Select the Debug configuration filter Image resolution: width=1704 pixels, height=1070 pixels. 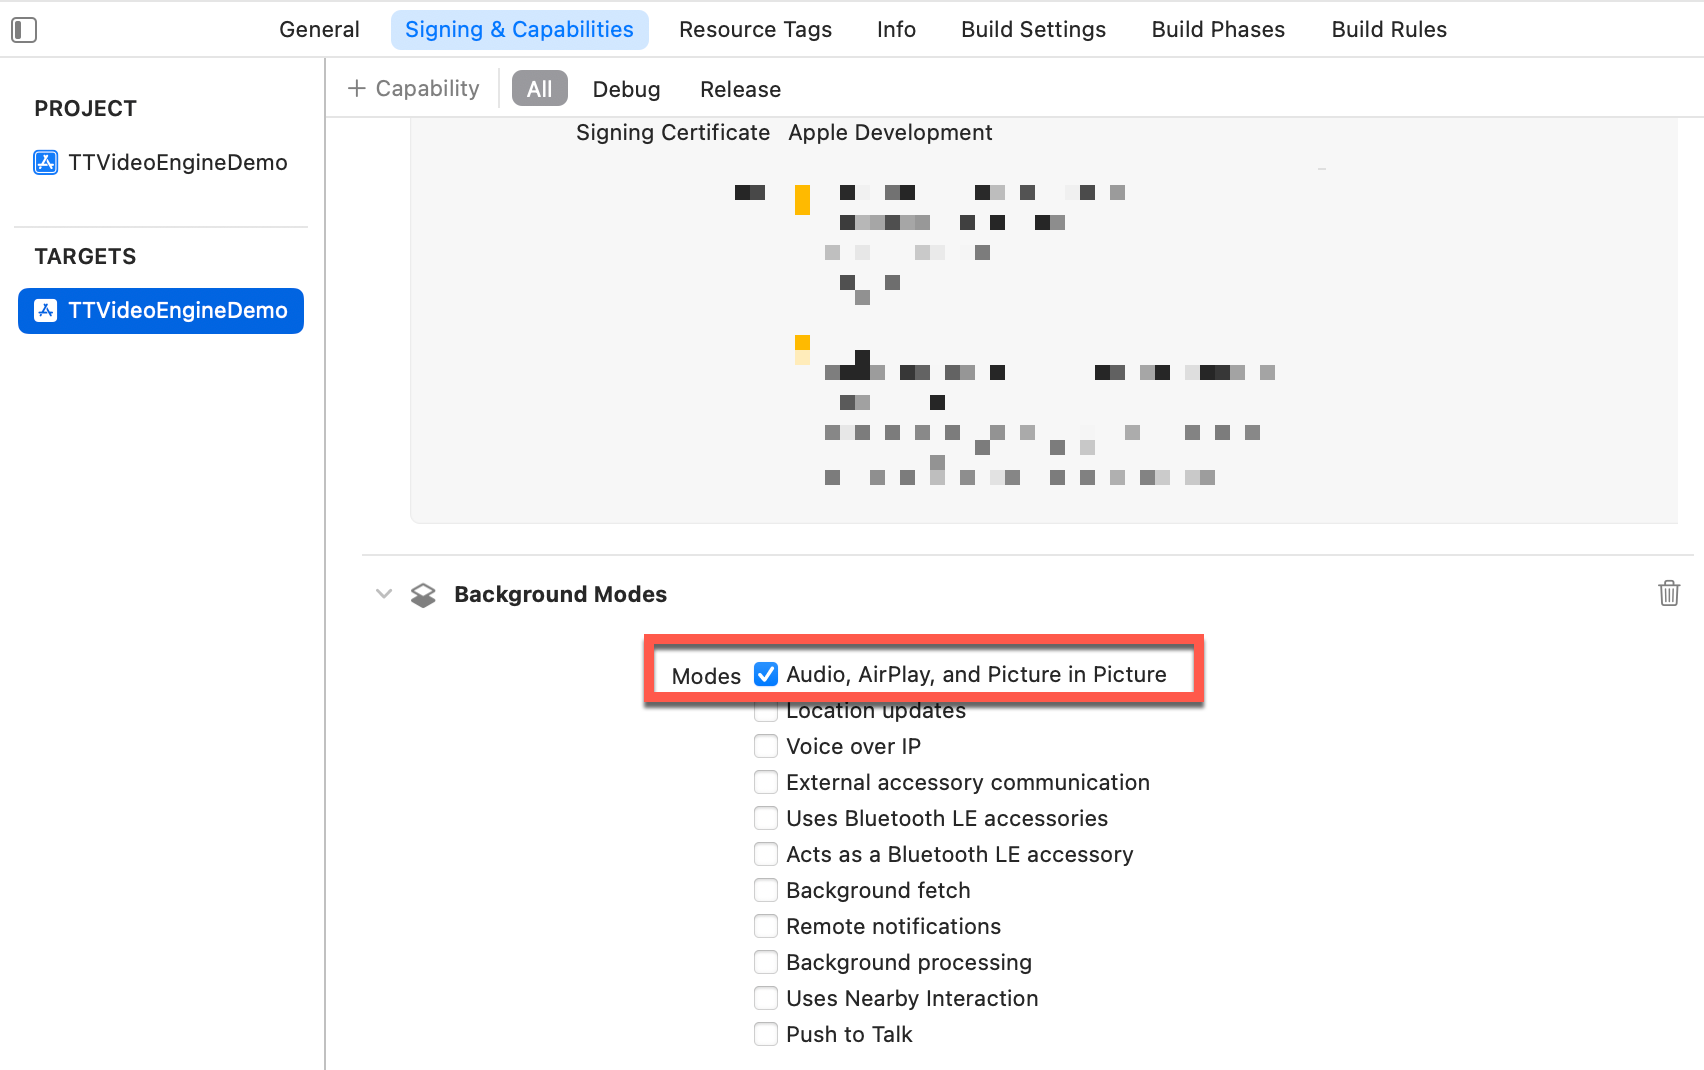click(626, 89)
